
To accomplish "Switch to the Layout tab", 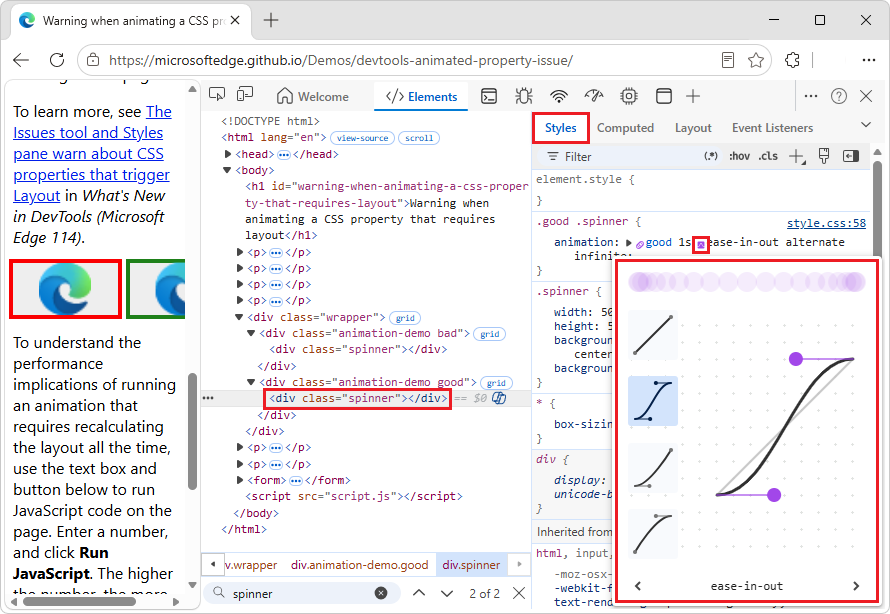I will click(x=693, y=128).
